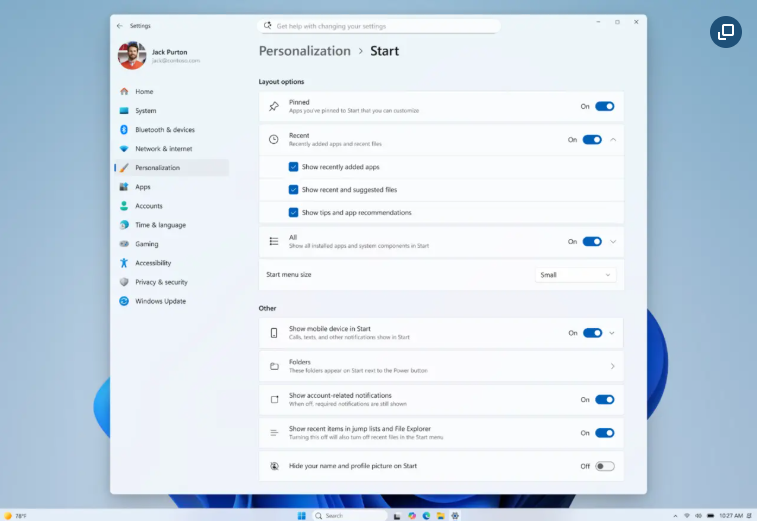The image size is (757, 521).
Task: Open Accessibility settings category
Action: click(171, 263)
